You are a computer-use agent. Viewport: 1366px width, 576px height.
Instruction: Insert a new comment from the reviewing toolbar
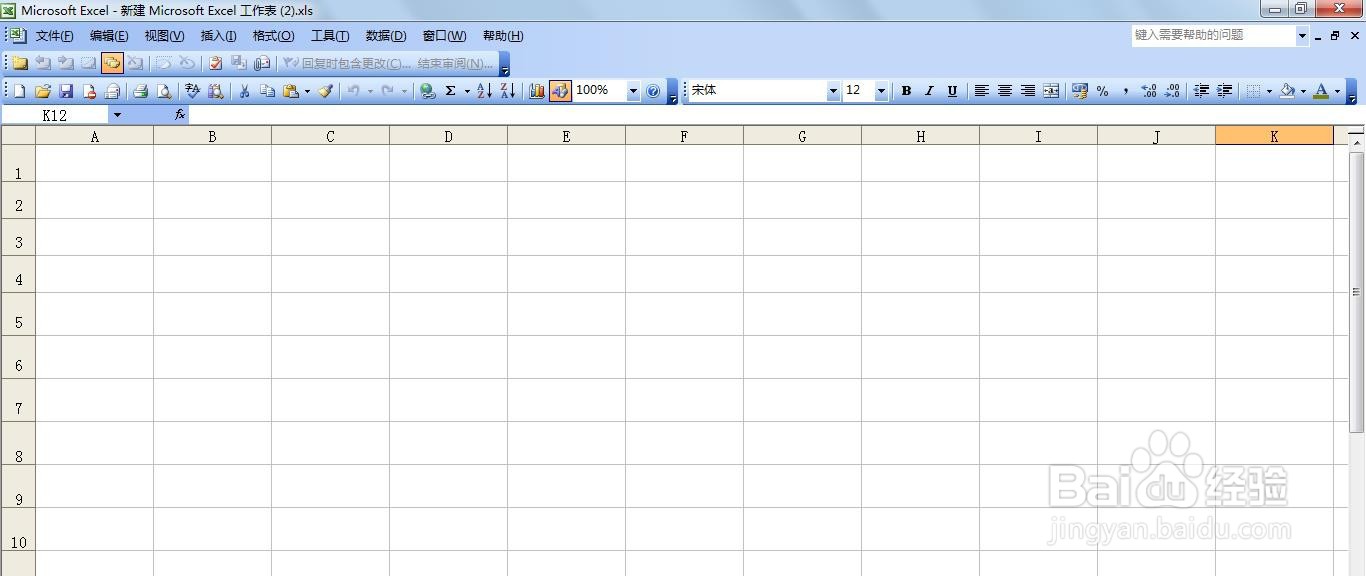point(19,63)
